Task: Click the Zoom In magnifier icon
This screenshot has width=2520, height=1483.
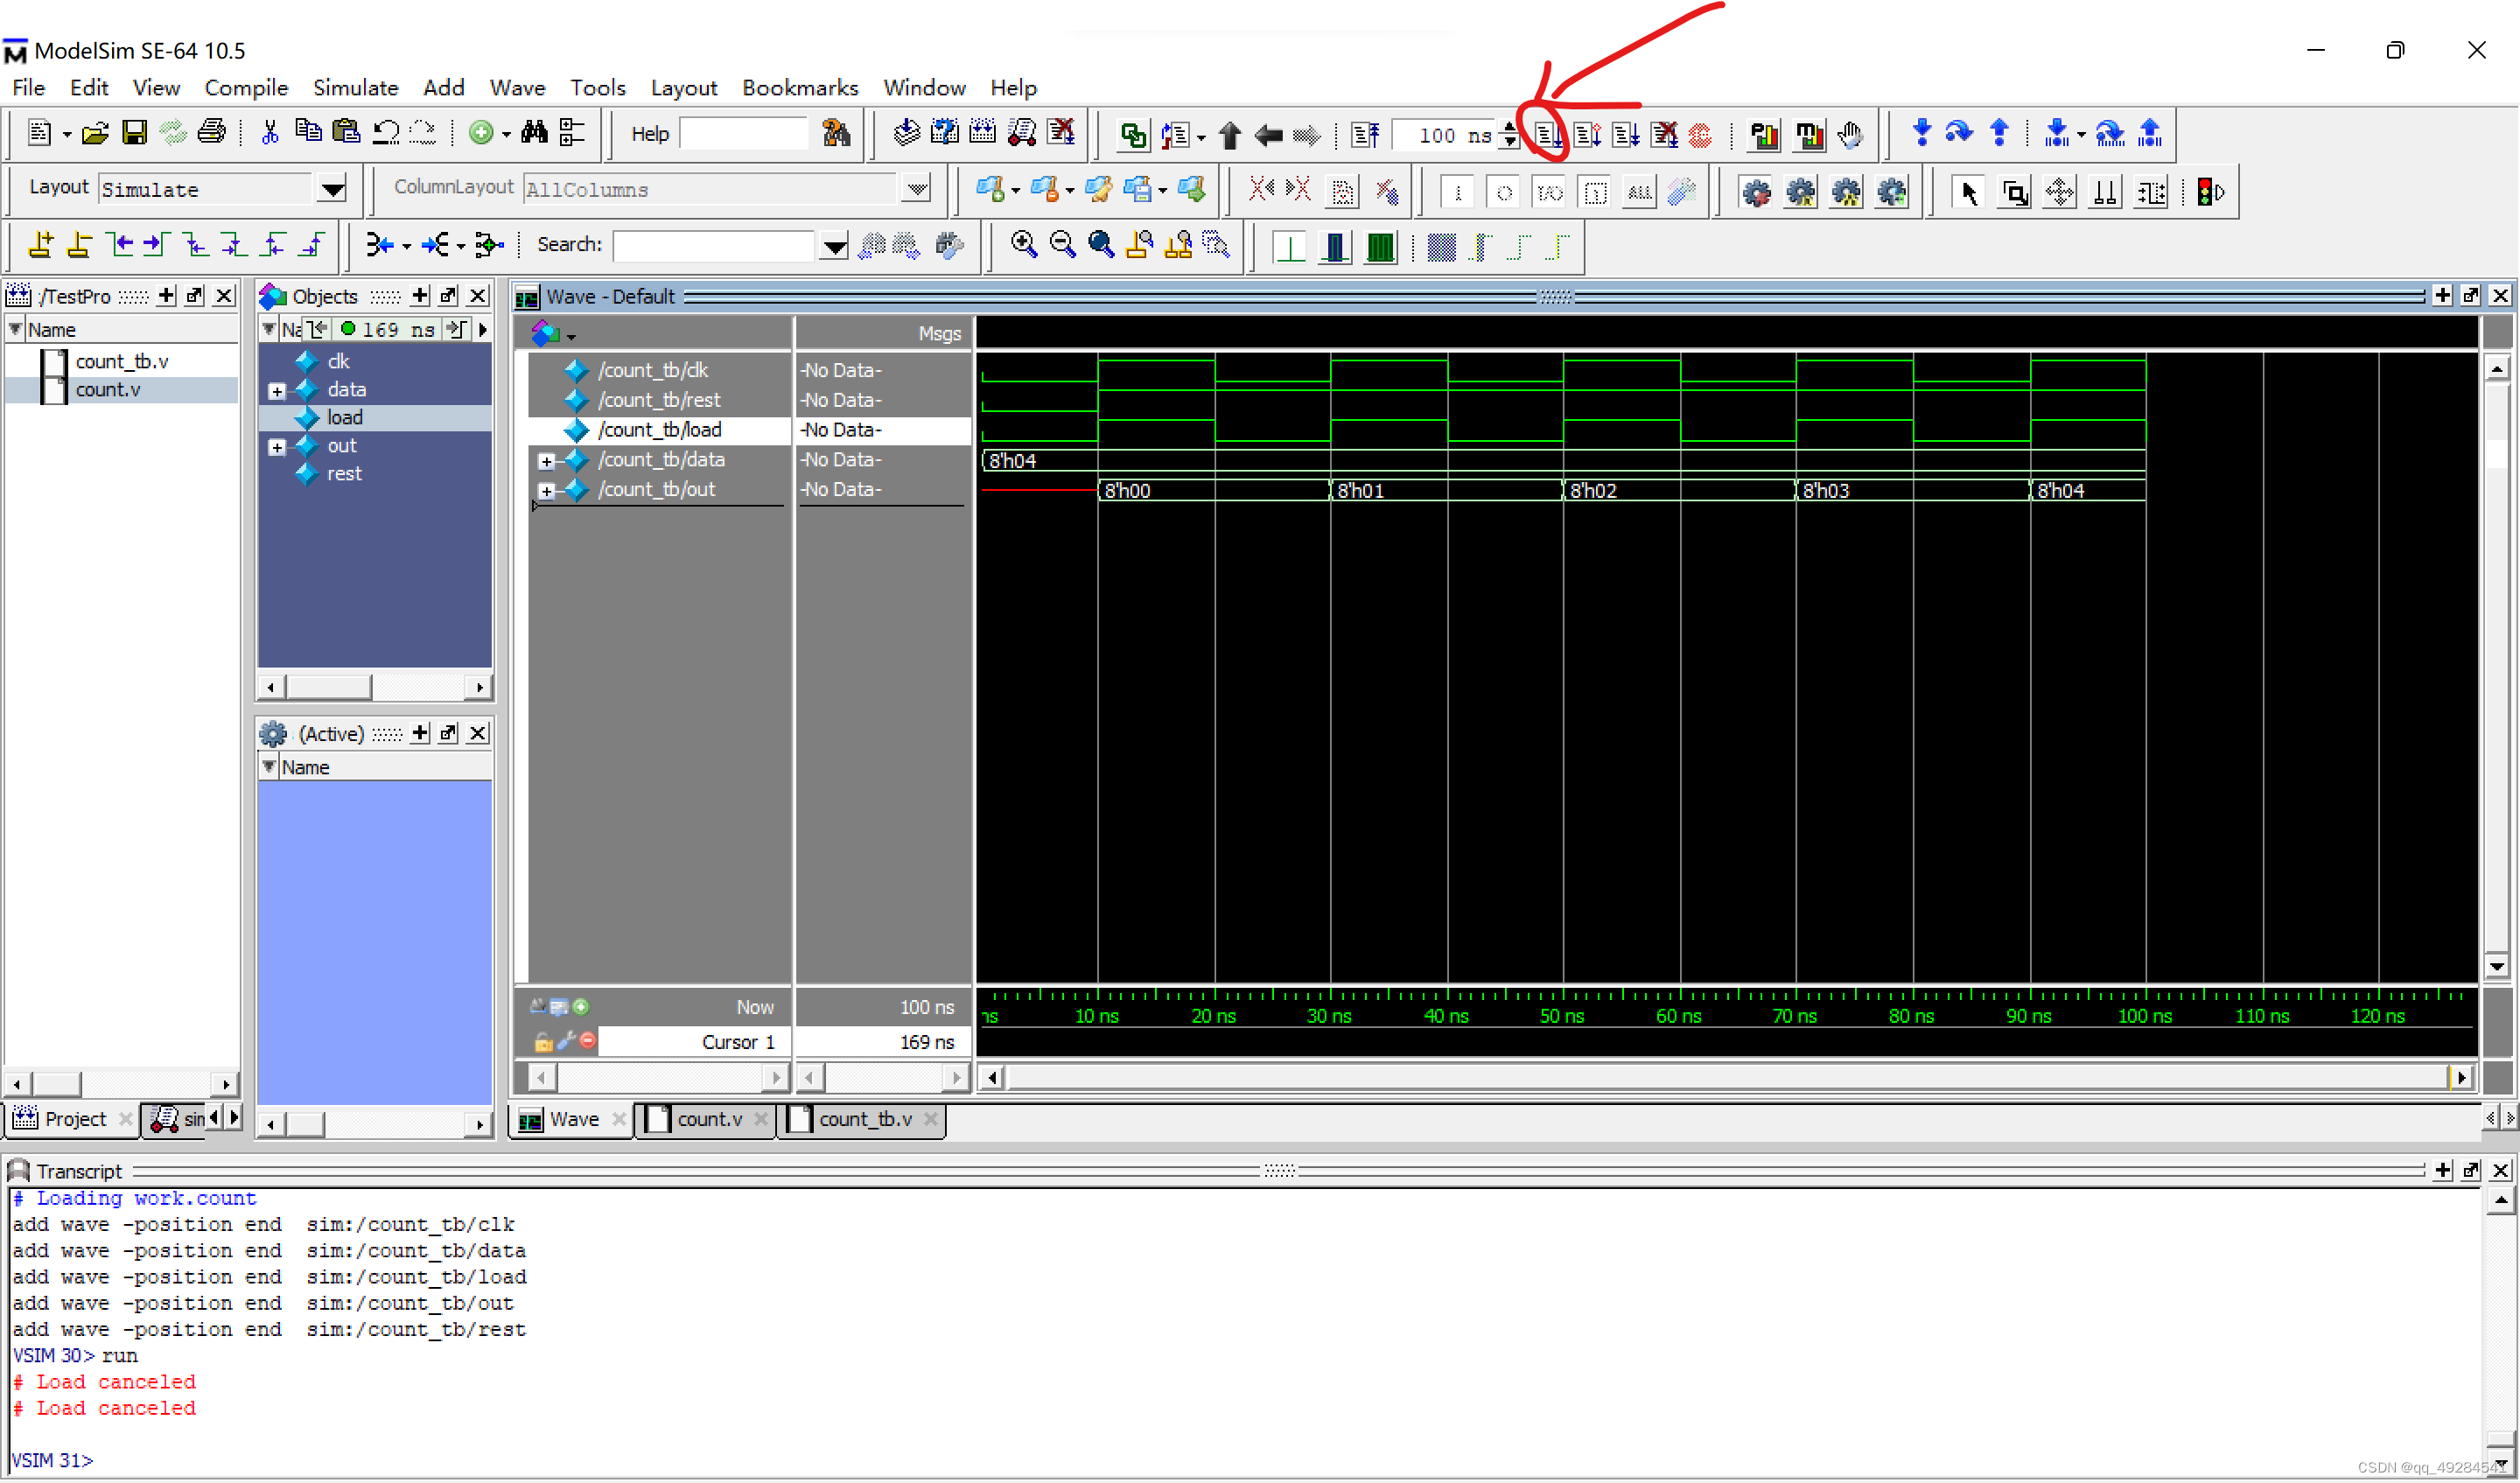Action: [x=1023, y=244]
